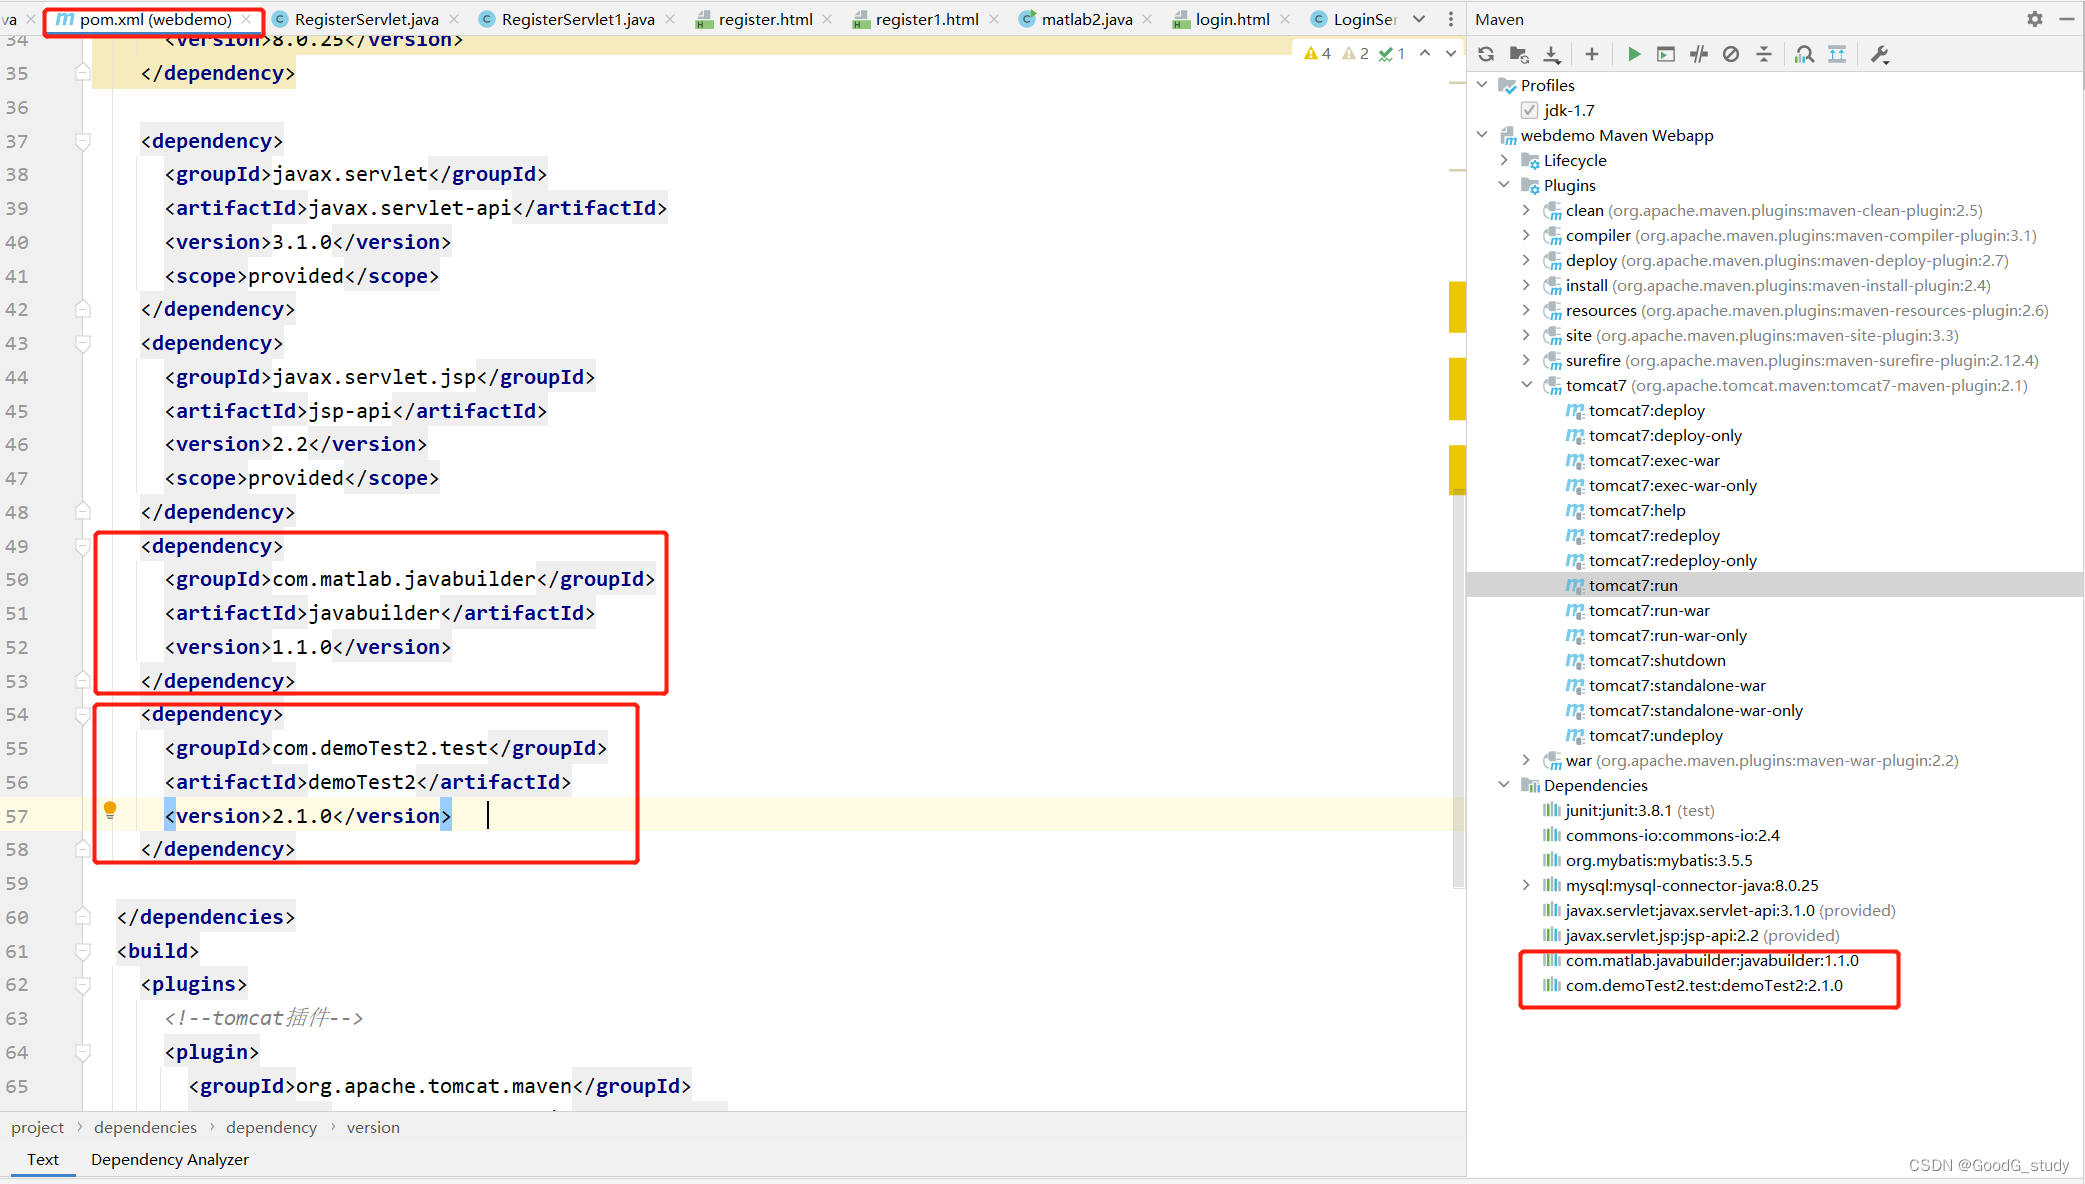Expand the Lifecycle node

(x=1504, y=160)
